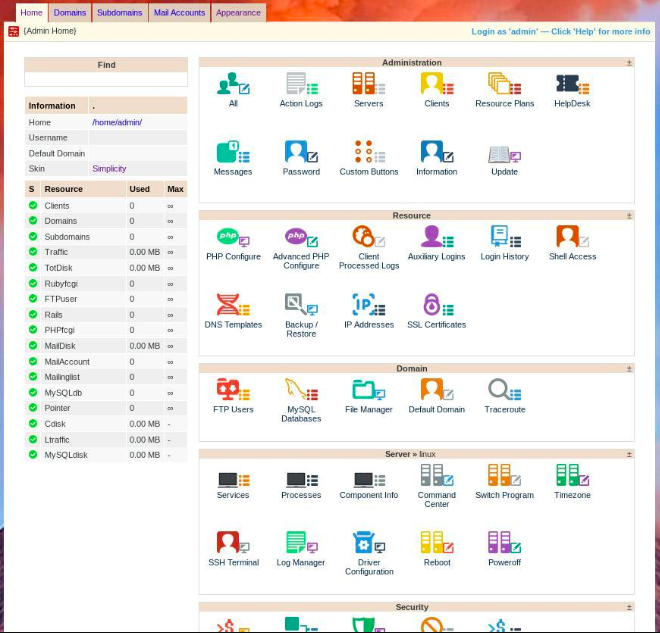Open Client Processed Logs
Screen dimensions: 660x633
369,237
